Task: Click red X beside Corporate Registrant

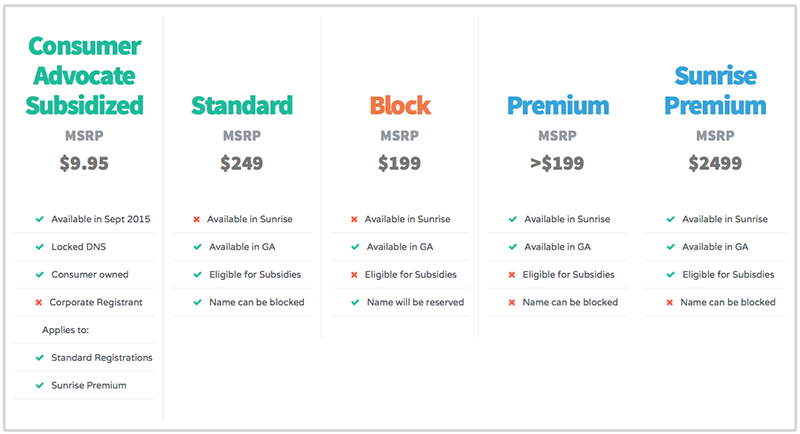Action: tap(38, 302)
